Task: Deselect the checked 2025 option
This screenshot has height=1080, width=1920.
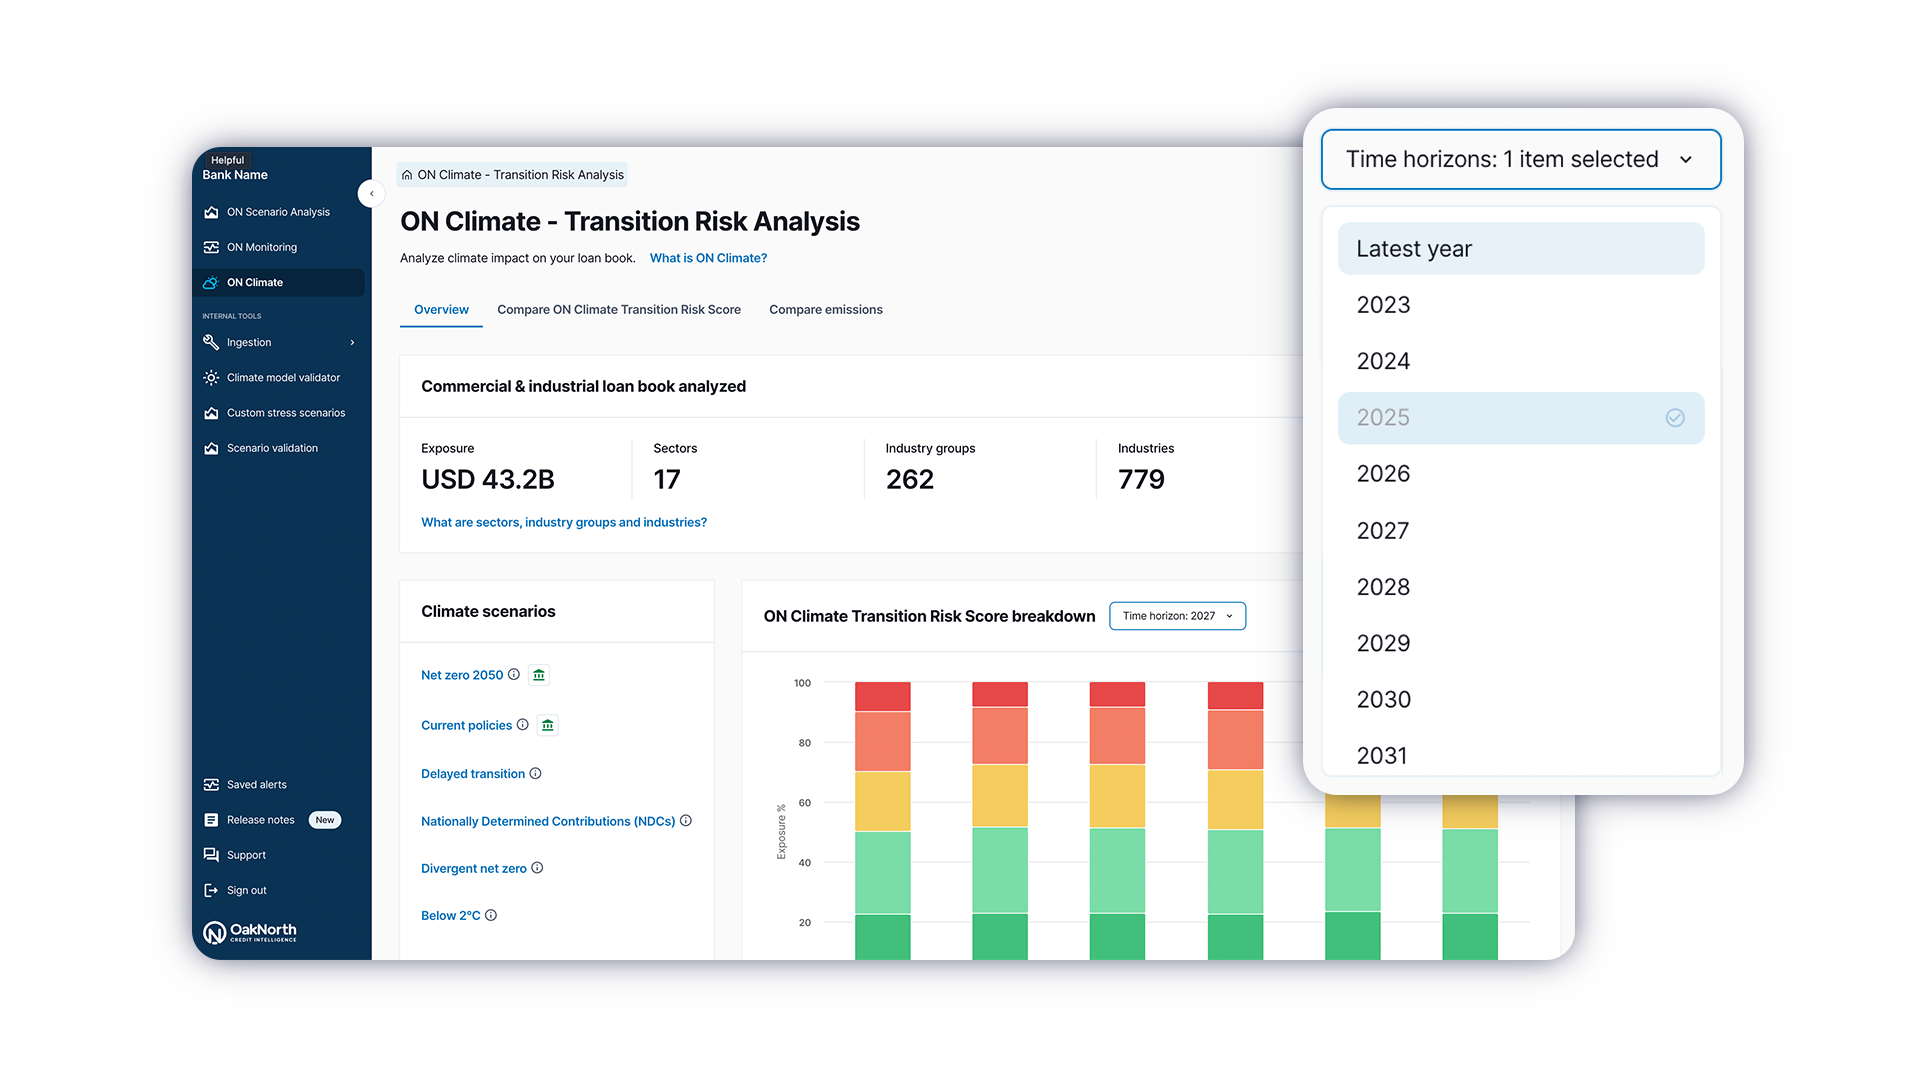Action: click(x=1521, y=418)
